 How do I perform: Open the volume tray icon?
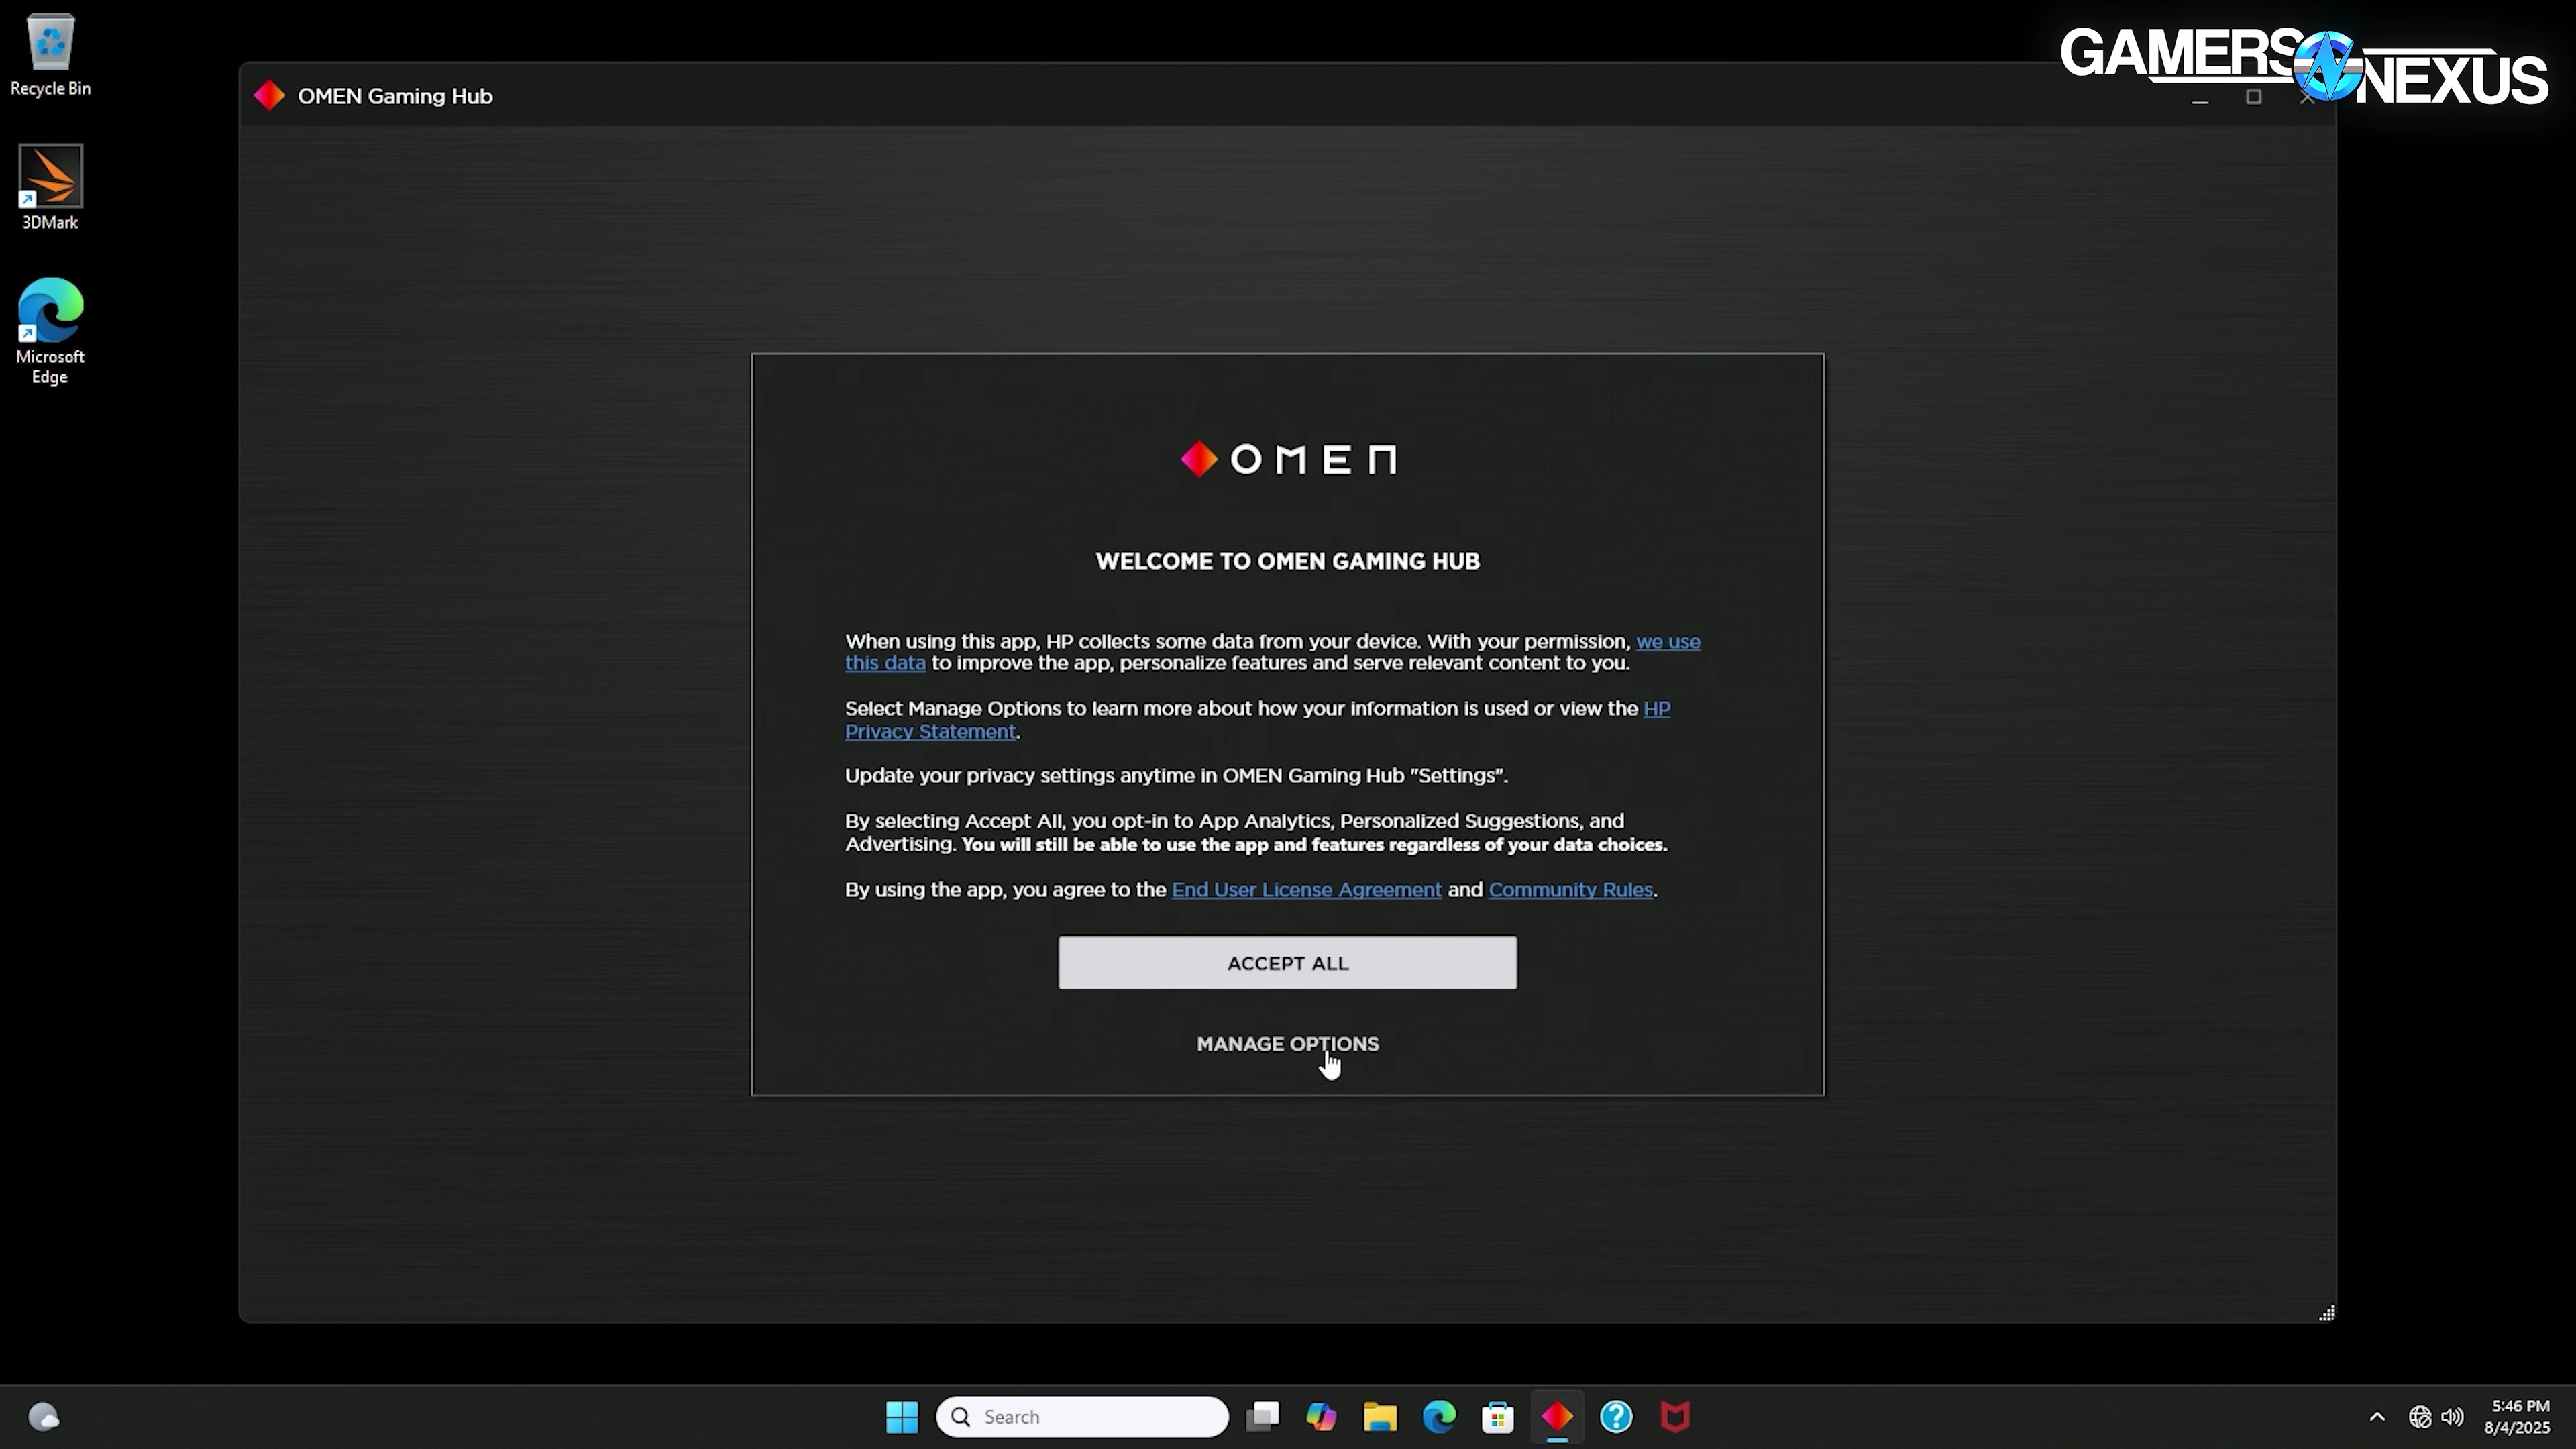coord(2452,1417)
